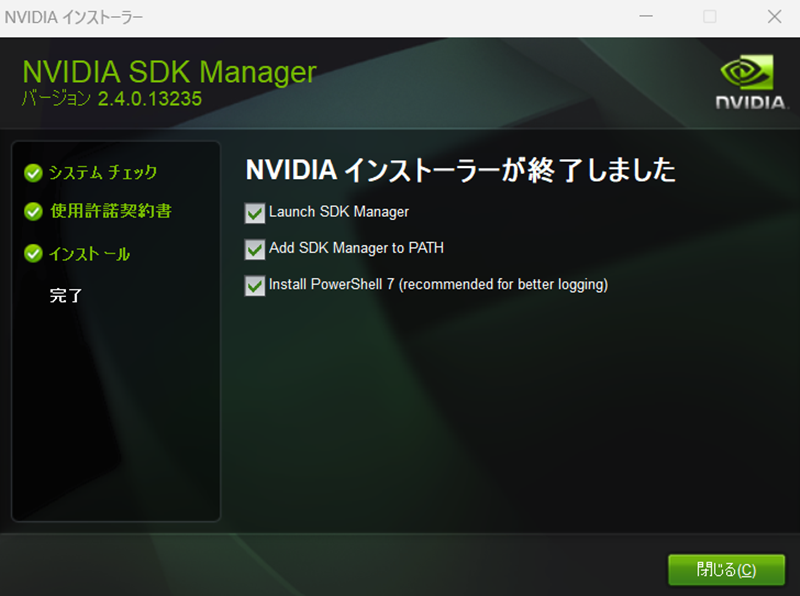800x596 pixels.
Task: Click the green checkmark beside システム チェック
Action: 33,173
